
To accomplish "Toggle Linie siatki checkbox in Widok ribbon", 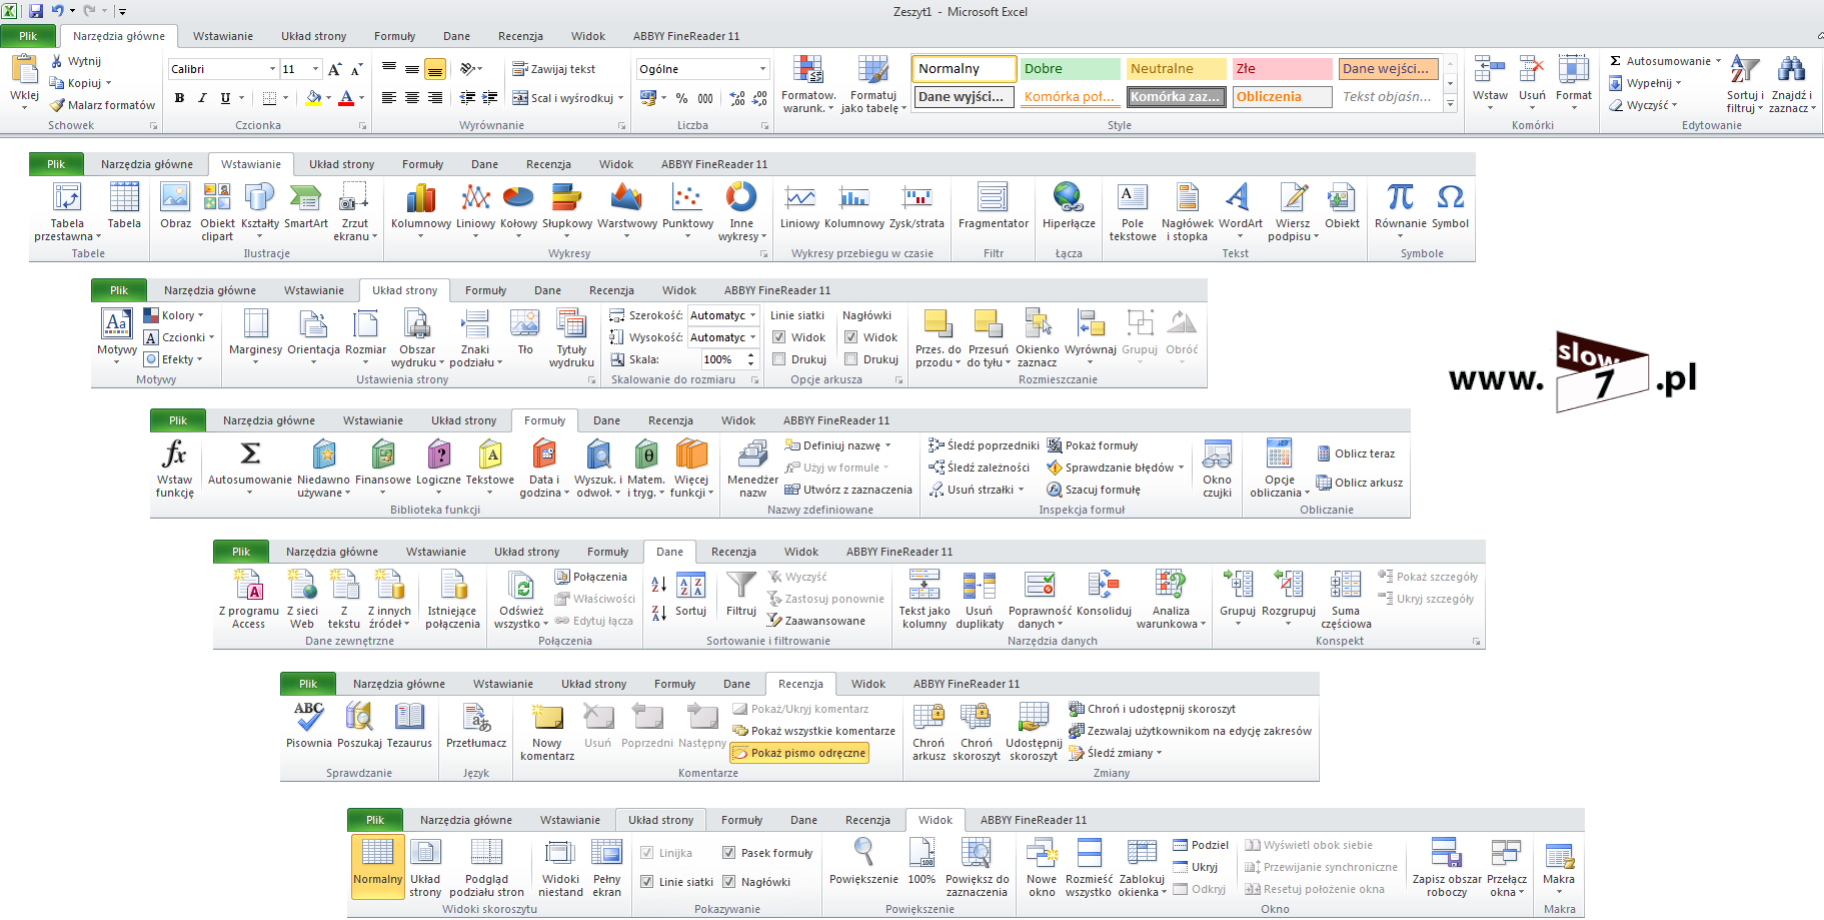I will coord(647,882).
